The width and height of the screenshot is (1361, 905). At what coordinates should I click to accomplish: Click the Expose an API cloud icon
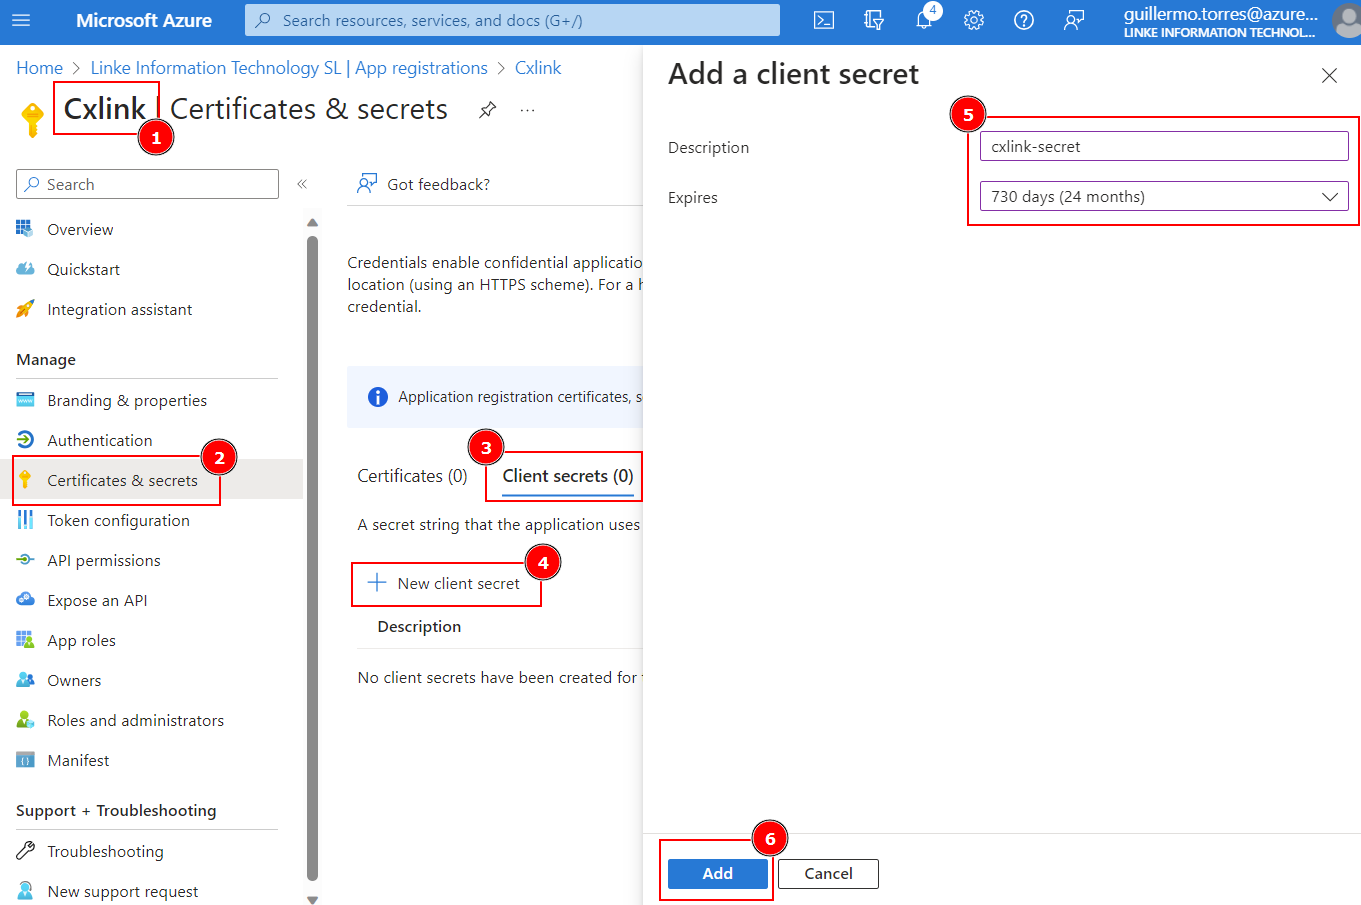click(25, 600)
